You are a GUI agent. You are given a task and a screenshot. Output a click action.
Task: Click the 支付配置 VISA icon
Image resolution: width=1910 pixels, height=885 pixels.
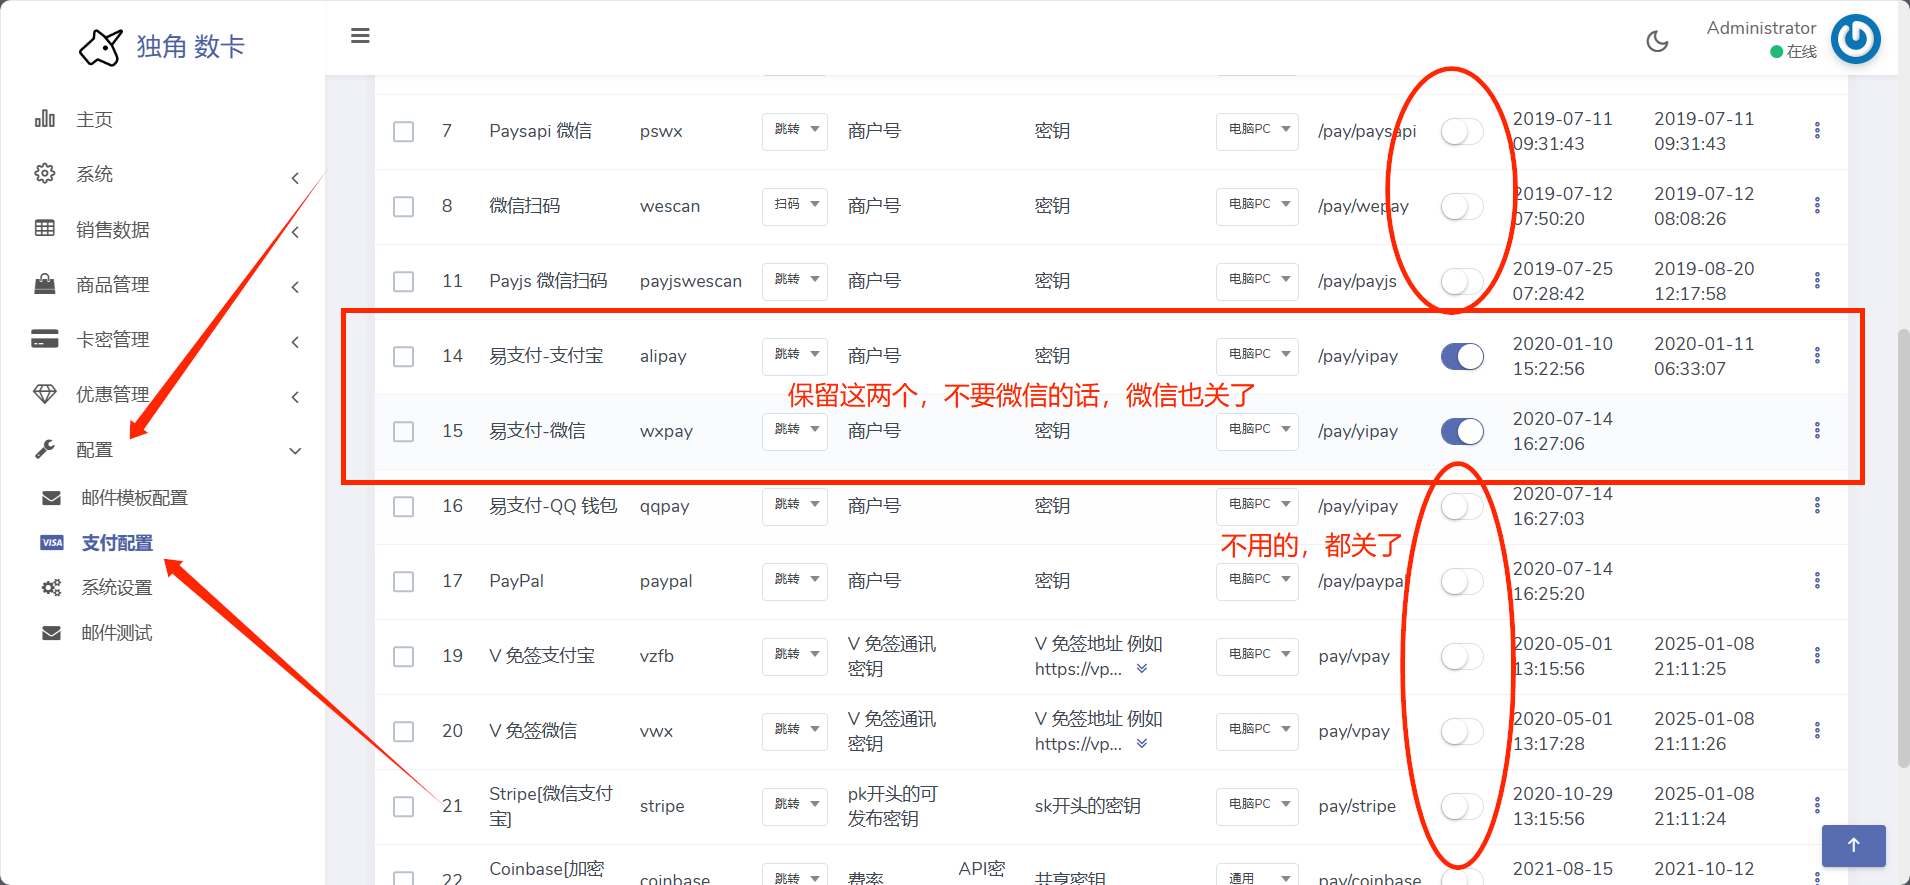[x=51, y=543]
